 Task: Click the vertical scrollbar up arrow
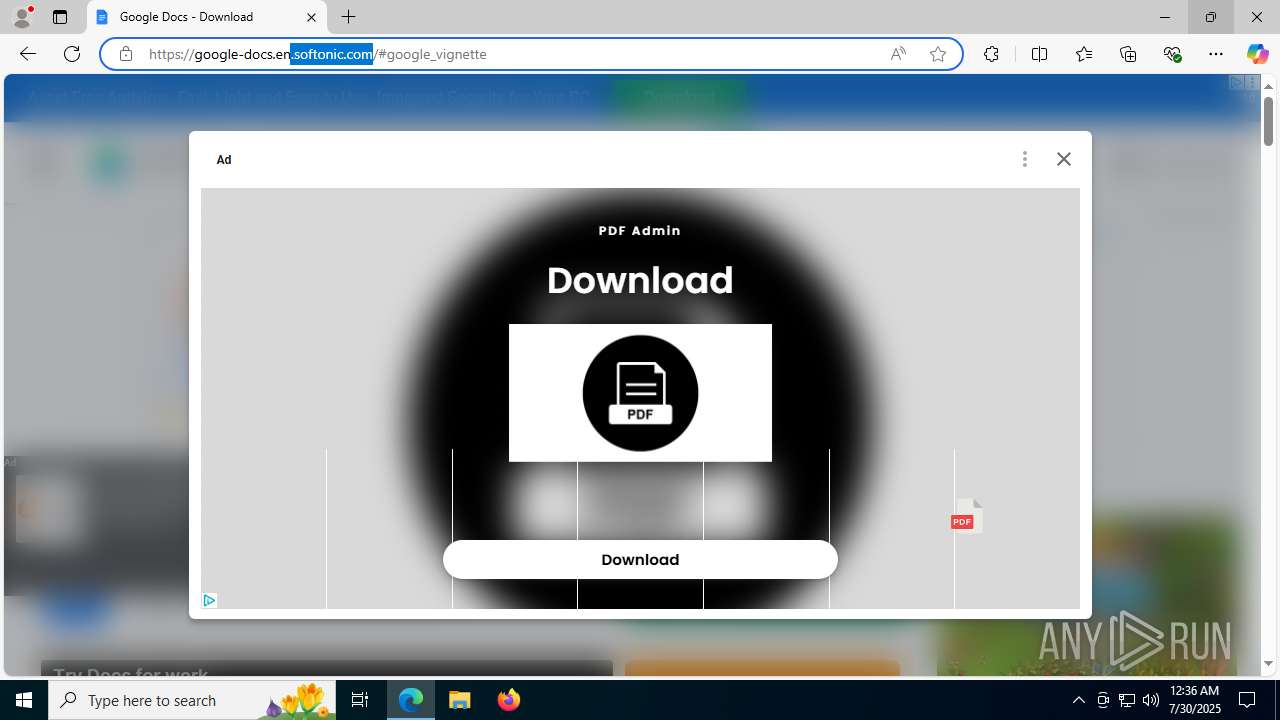coord(1268,87)
